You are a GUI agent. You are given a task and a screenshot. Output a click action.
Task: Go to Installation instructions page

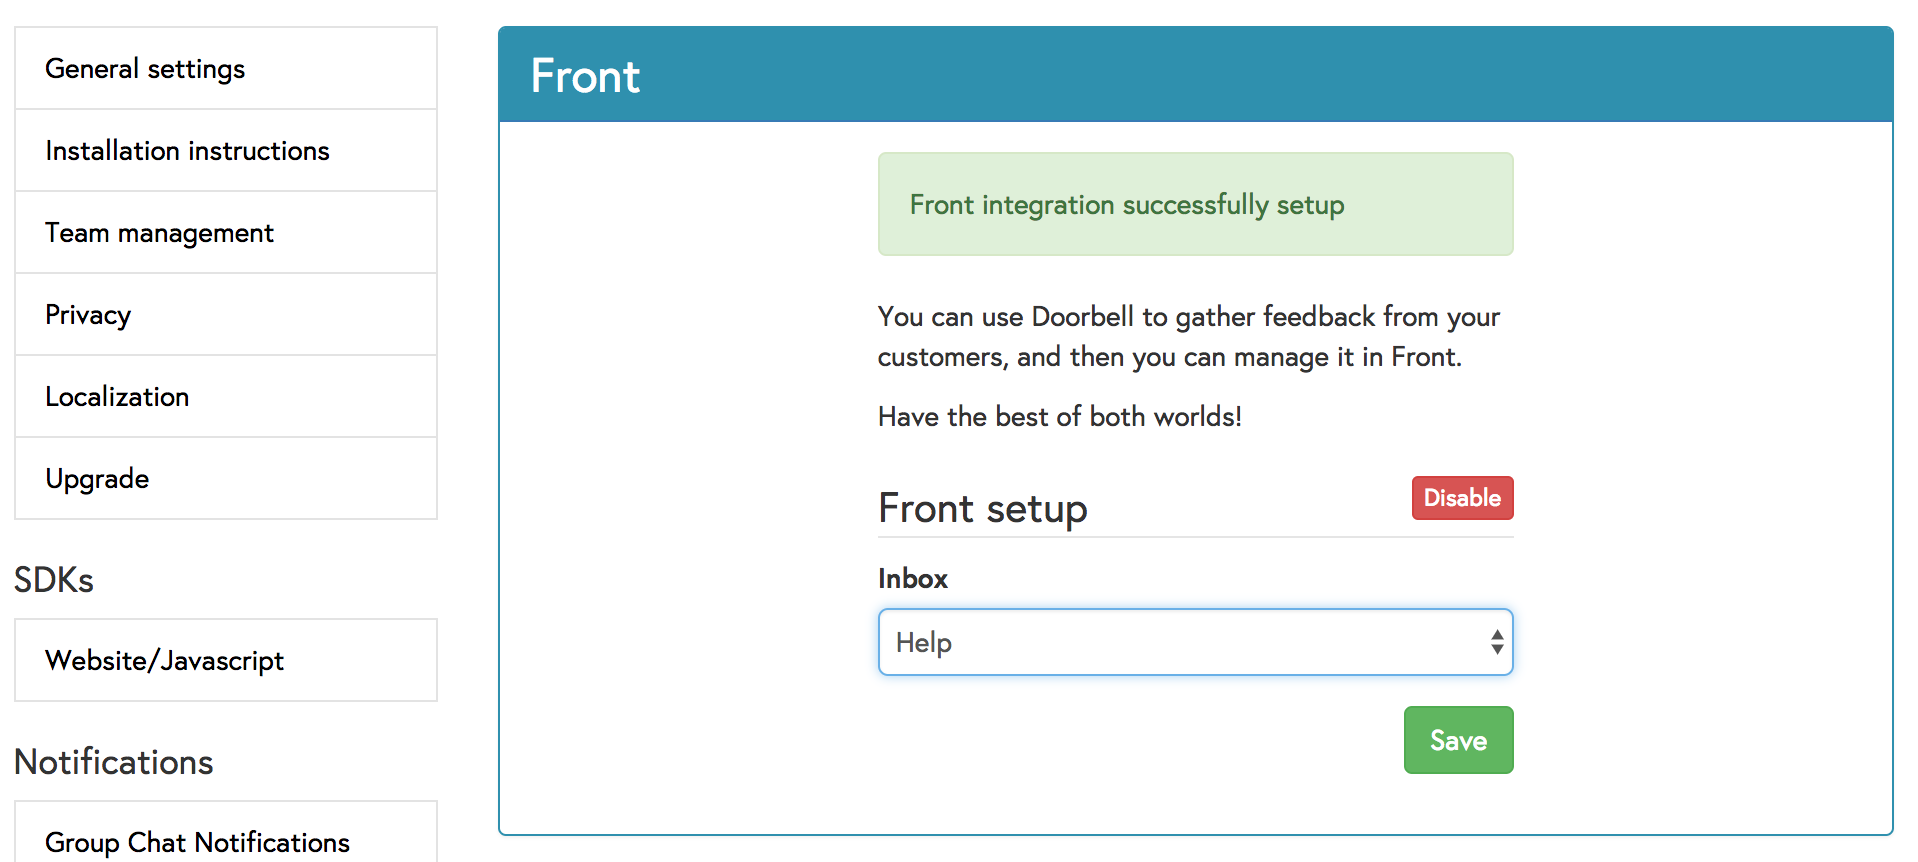[226, 151]
